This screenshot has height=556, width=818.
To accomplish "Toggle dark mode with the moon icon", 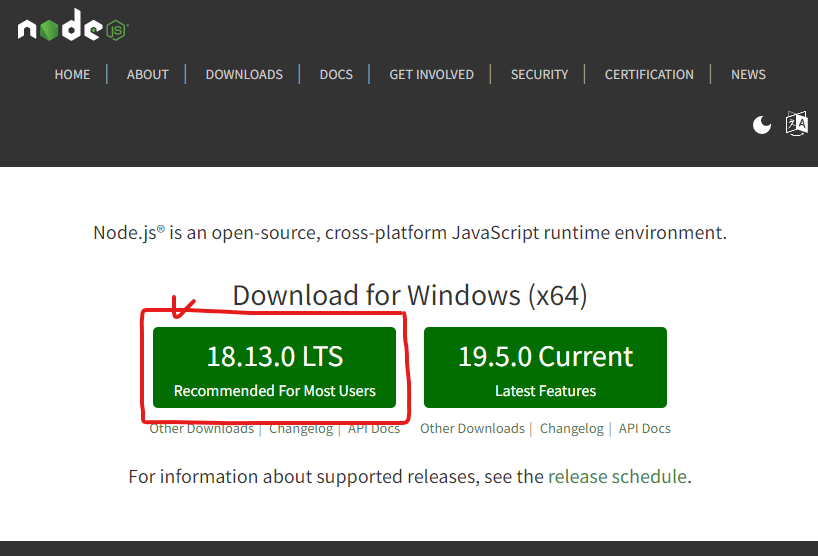I will click(x=762, y=125).
